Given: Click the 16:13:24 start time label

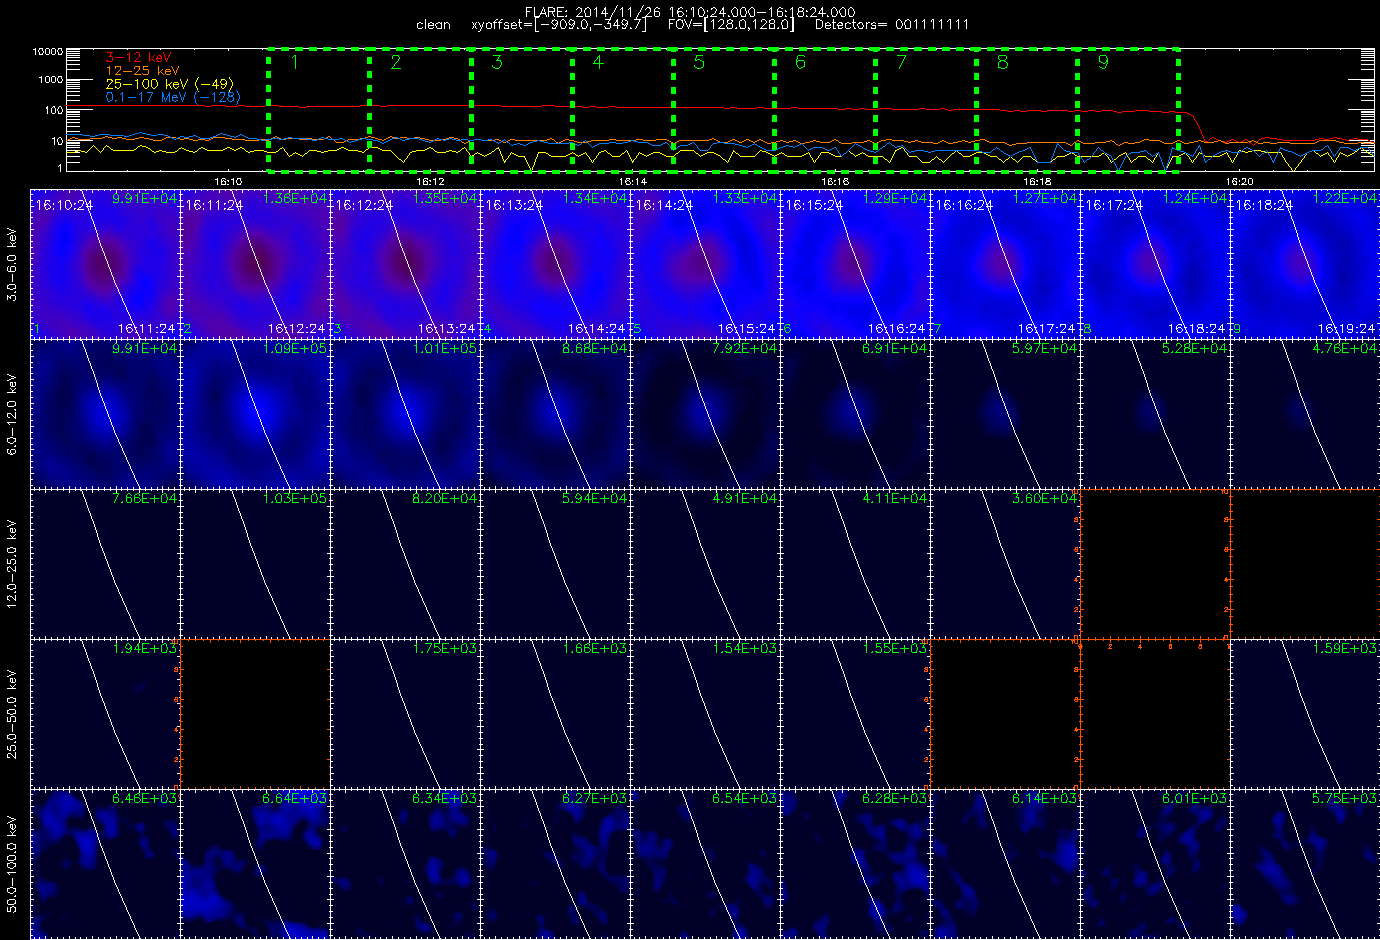Looking at the screenshot, I should click(x=514, y=205).
